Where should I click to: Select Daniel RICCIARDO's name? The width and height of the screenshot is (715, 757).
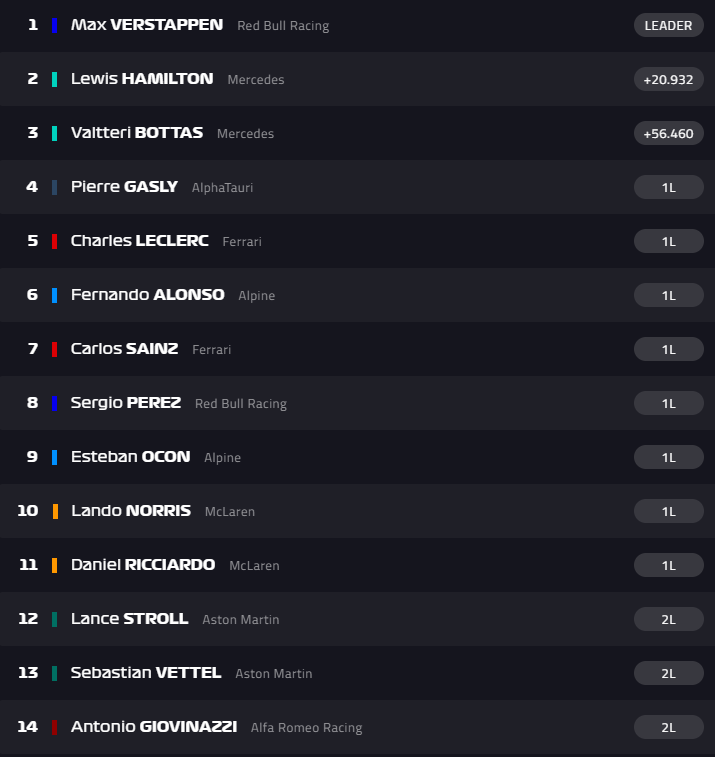coord(143,564)
